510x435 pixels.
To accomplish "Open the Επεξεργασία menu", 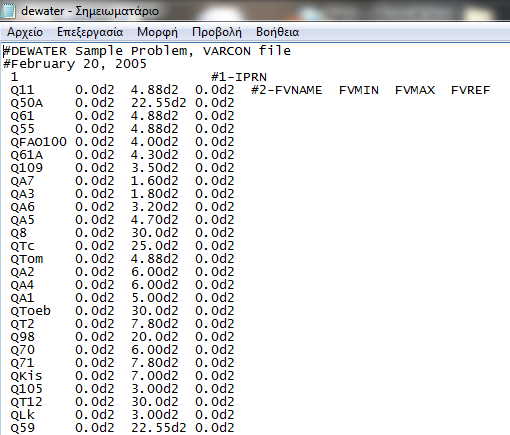I will point(90,32).
